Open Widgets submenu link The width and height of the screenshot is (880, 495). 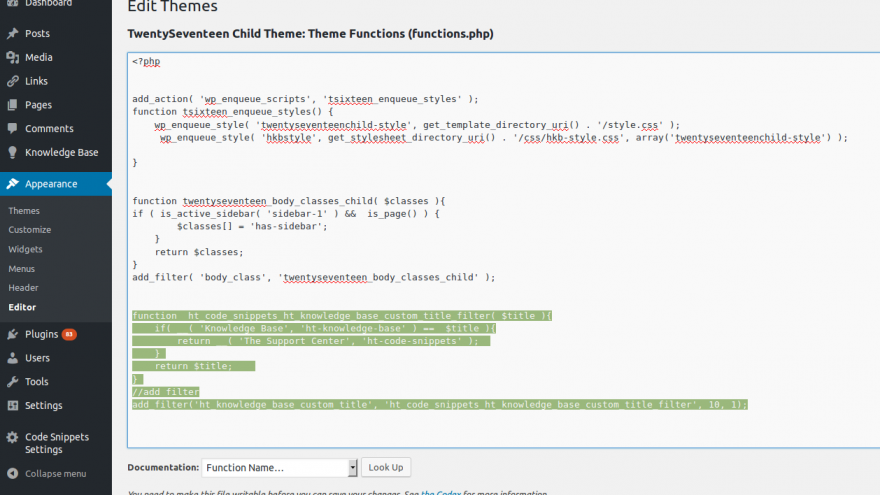point(25,249)
